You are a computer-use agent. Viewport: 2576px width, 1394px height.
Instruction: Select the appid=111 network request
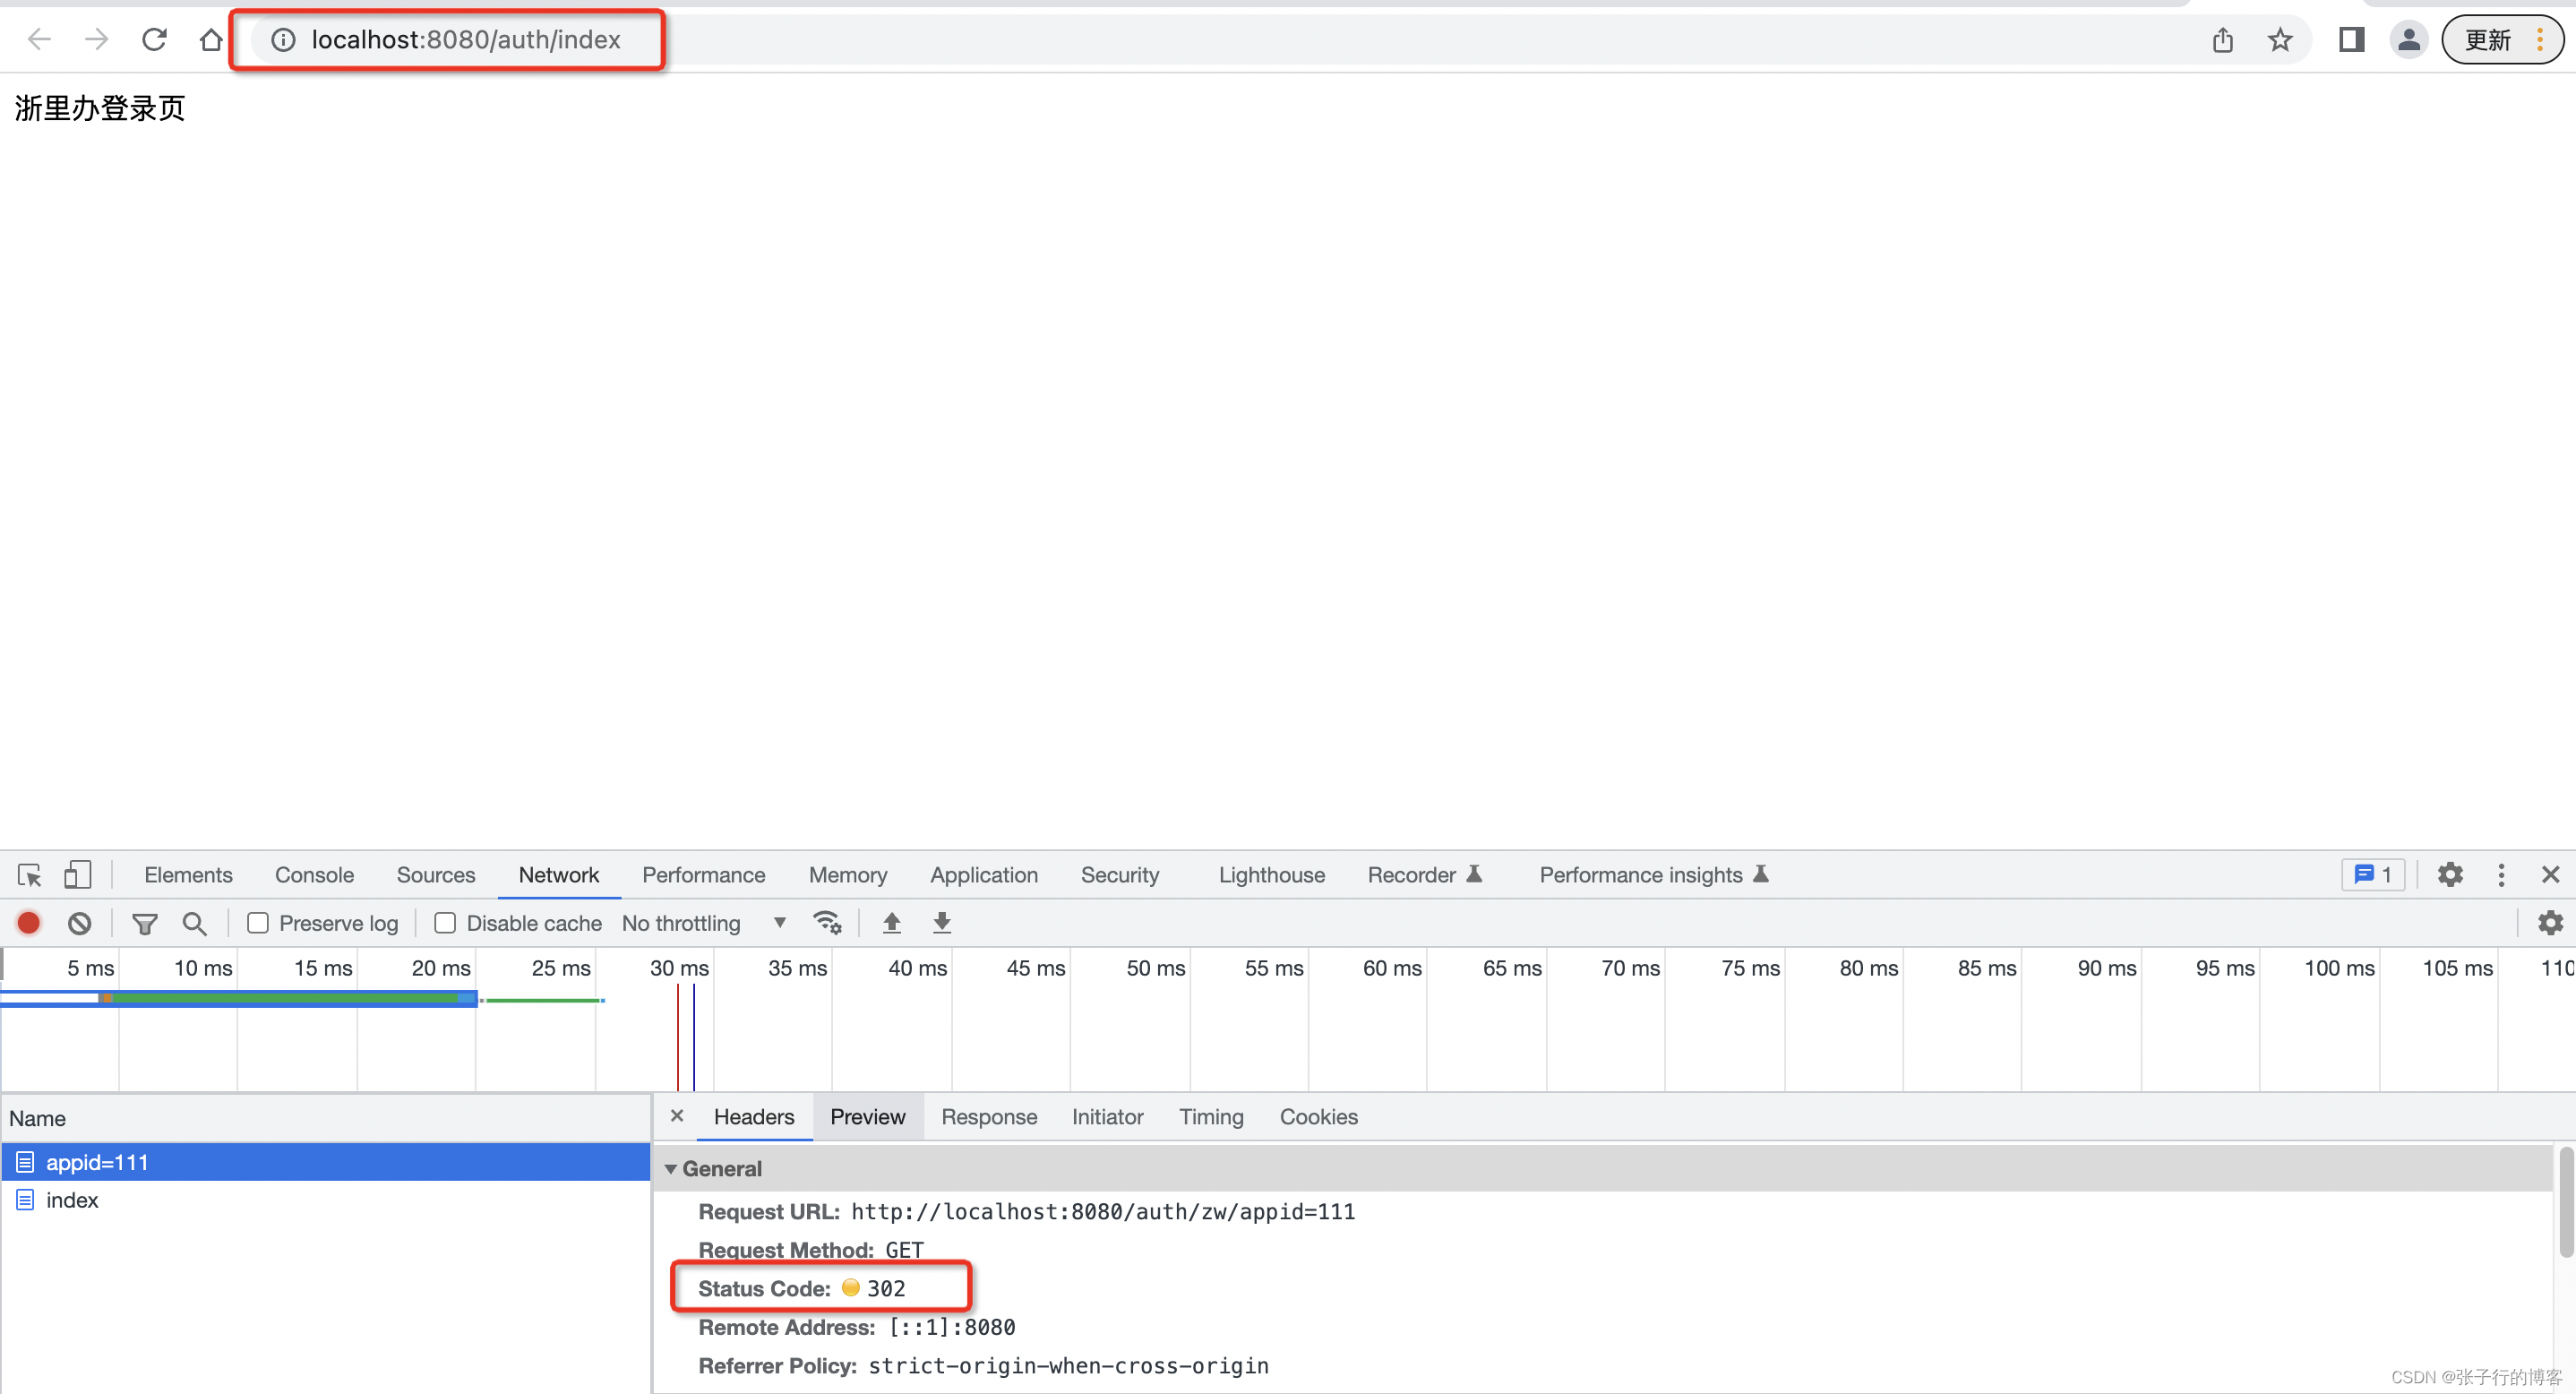tap(96, 1162)
